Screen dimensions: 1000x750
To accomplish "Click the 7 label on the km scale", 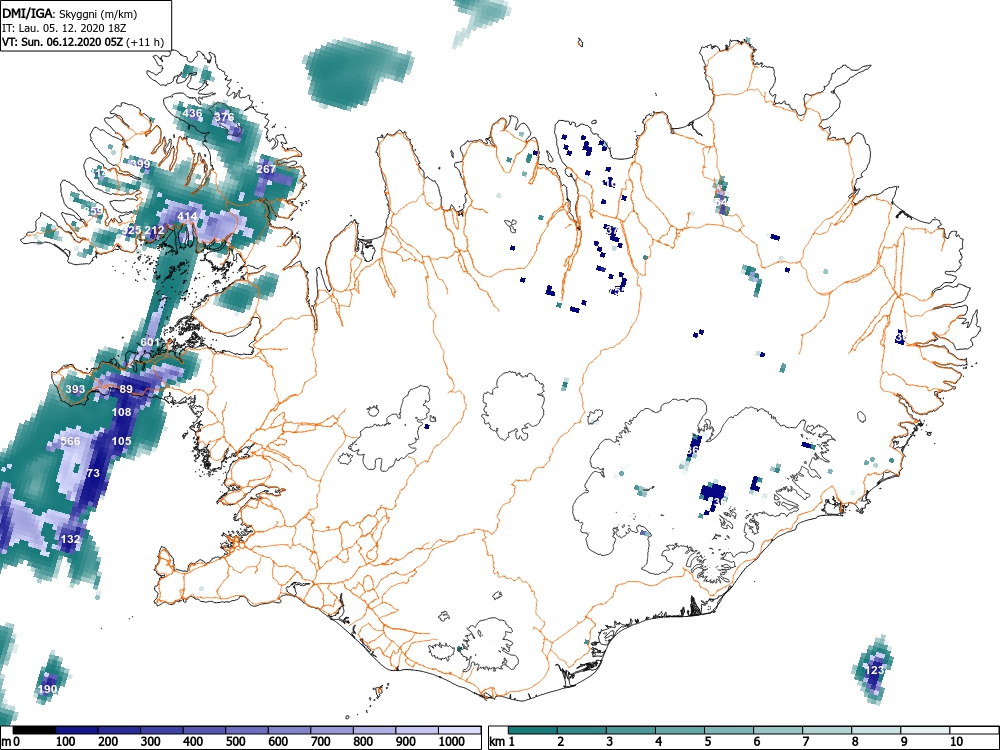I will 805,741.
